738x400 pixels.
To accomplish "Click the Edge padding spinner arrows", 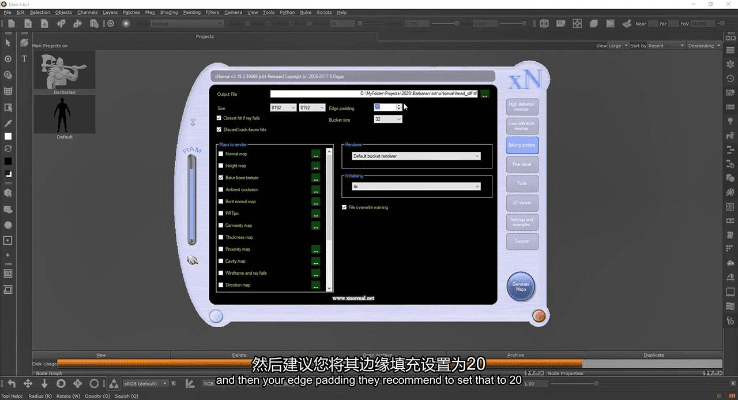I will (x=399, y=107).
